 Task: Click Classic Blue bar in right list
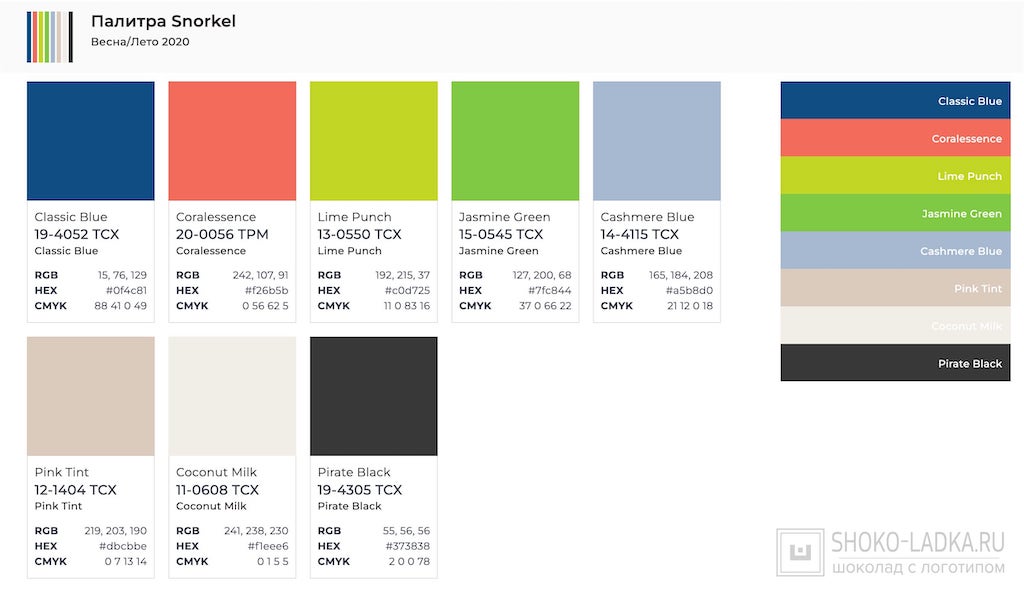click(902, 101)
